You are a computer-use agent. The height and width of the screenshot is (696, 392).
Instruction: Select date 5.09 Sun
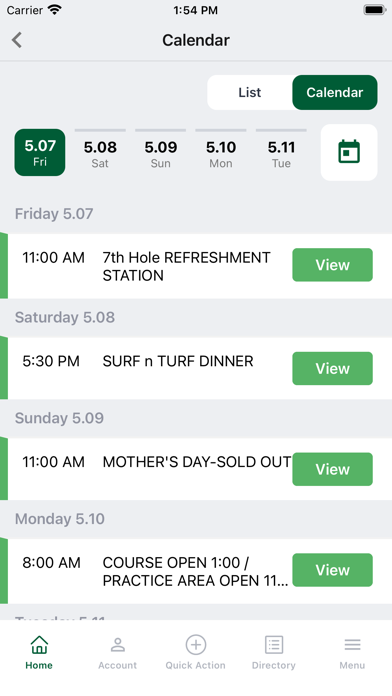[x=161, y=152]
